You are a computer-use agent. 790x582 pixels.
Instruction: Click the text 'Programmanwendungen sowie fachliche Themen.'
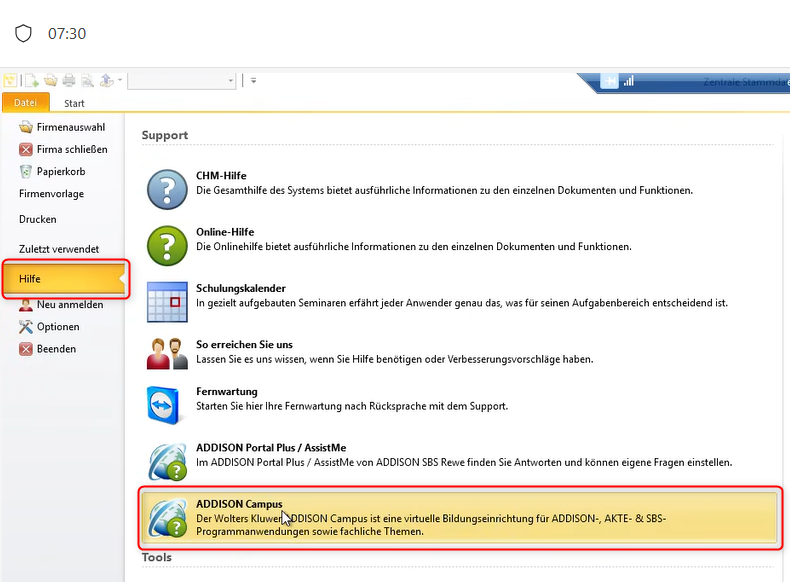pyautogui.click(x=310, y=532)
